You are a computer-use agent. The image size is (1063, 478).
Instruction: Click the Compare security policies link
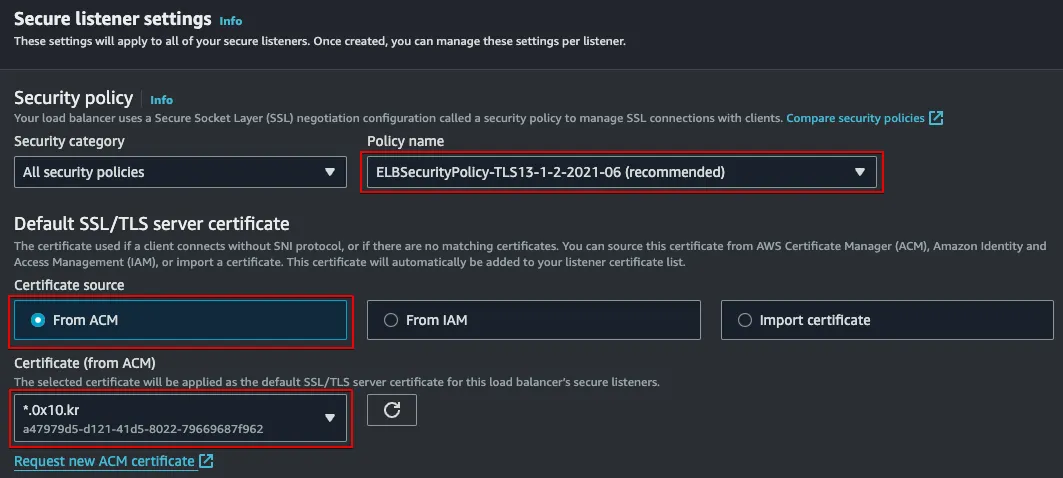[855, 118]
